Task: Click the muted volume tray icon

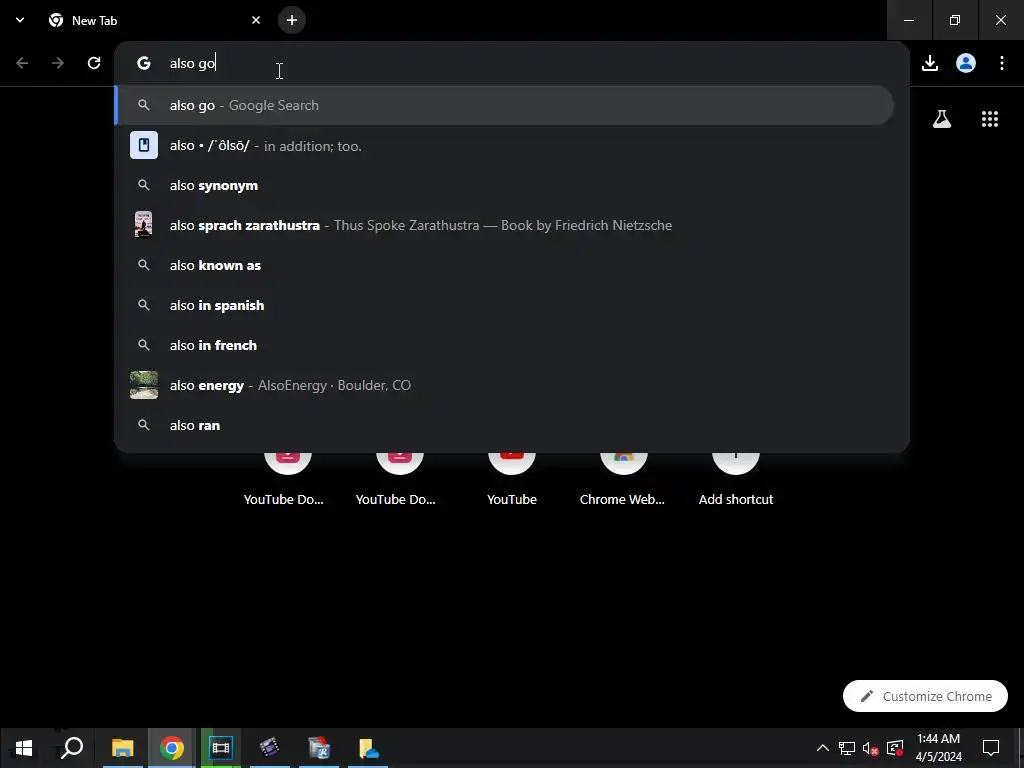Action: [871, 748]
